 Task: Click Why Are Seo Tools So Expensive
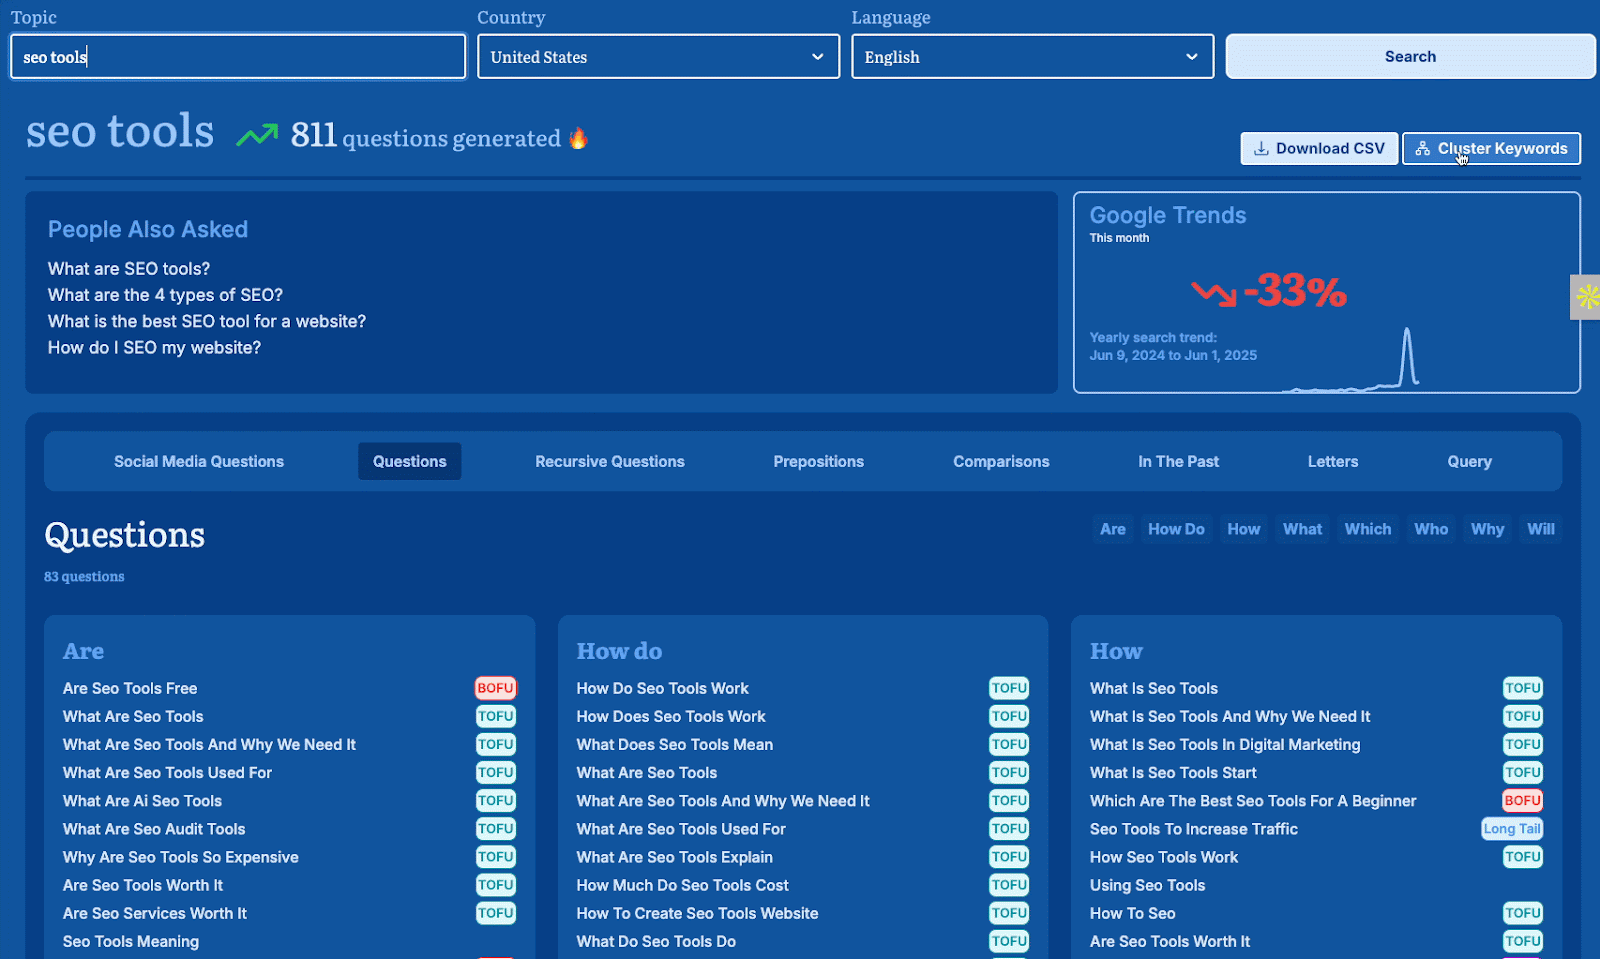point(181,857)
